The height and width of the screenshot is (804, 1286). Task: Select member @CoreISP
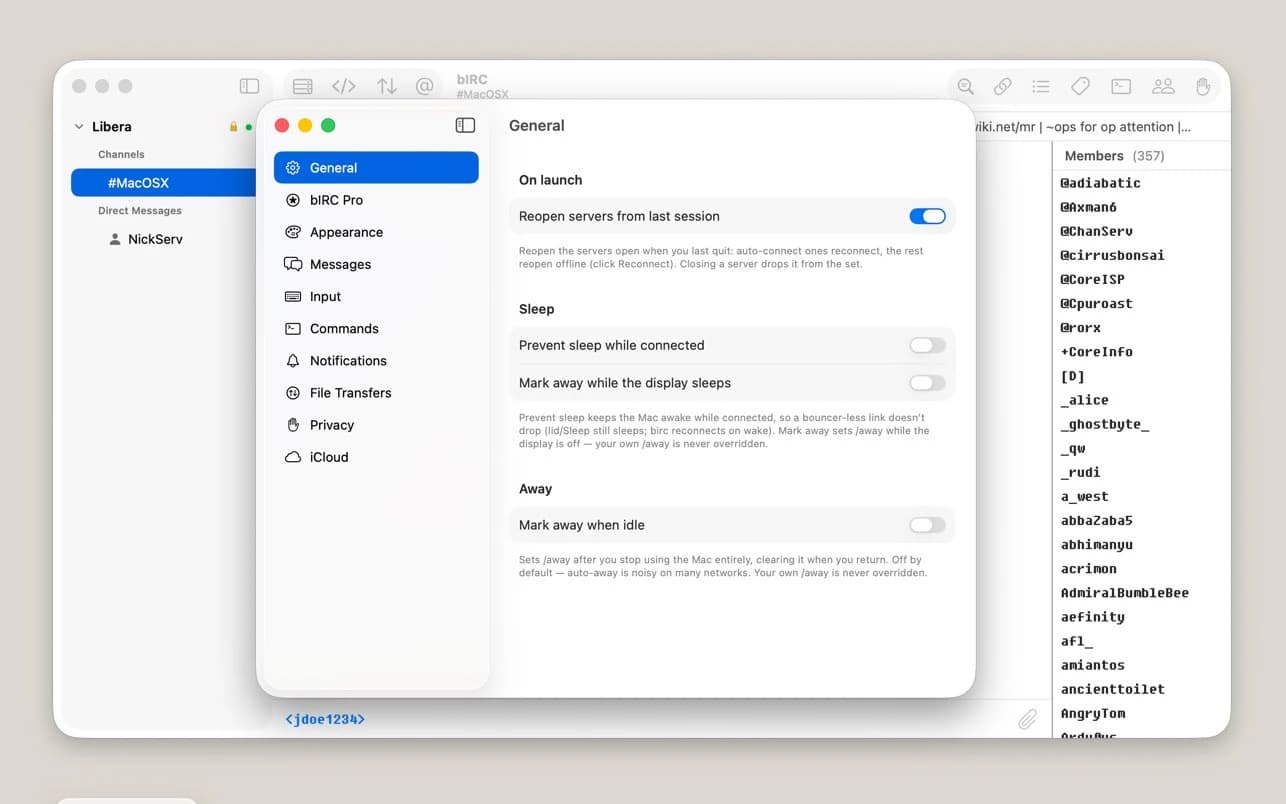point(1092,279)
